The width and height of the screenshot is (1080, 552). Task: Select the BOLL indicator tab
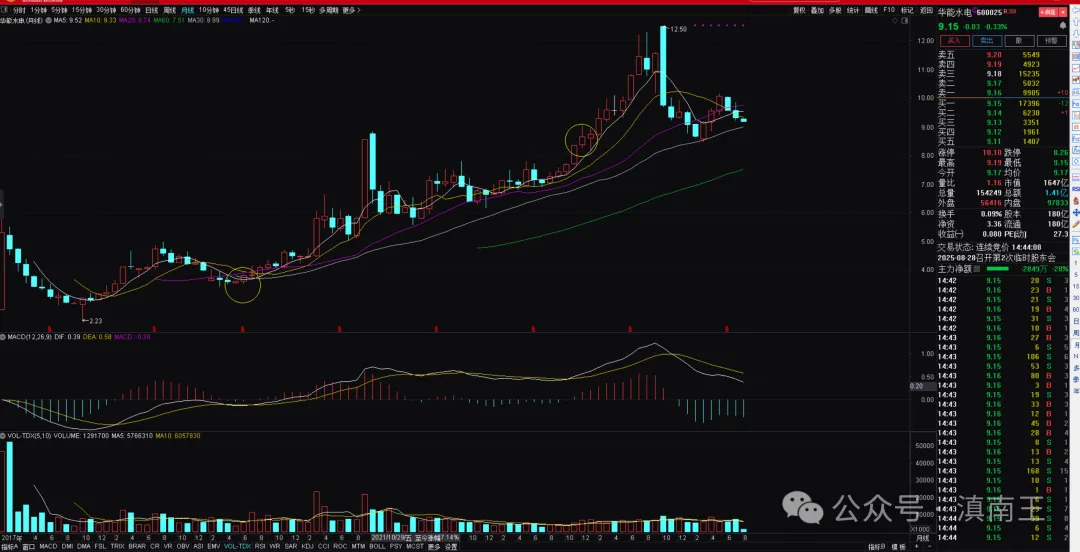[x=377, y=546]
